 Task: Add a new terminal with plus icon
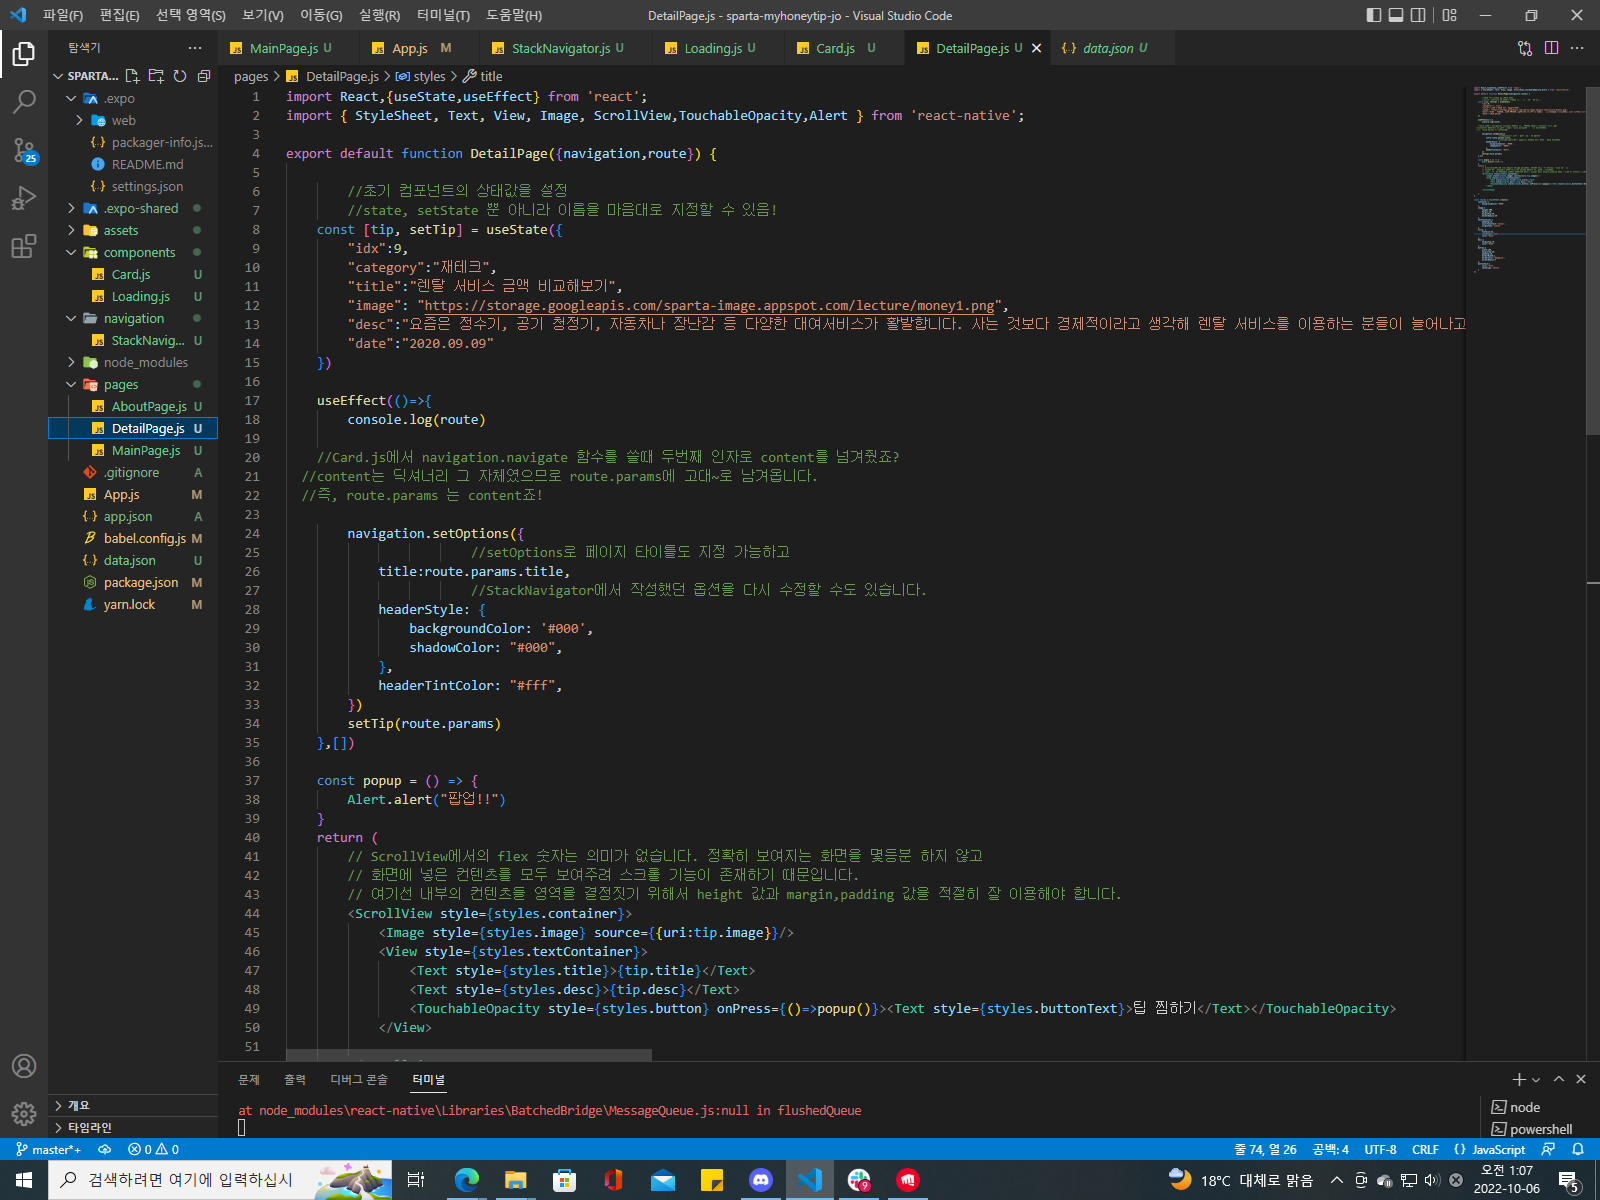click(x=1519, y=1079)
